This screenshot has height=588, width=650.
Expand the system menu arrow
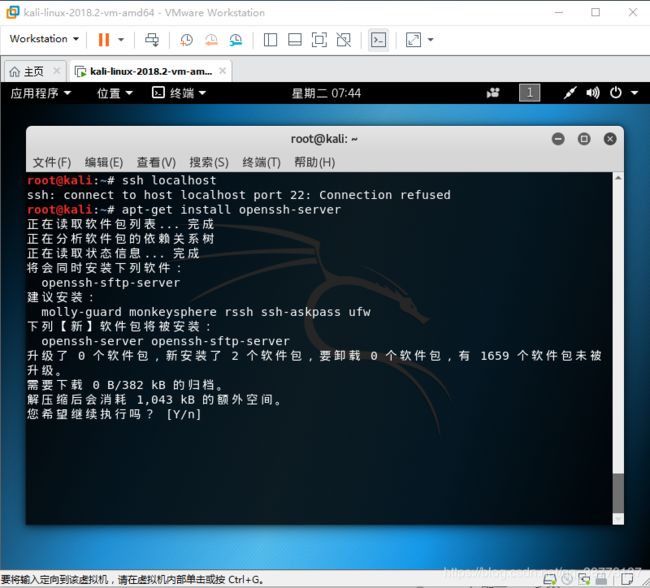click(x=635, y=93)
